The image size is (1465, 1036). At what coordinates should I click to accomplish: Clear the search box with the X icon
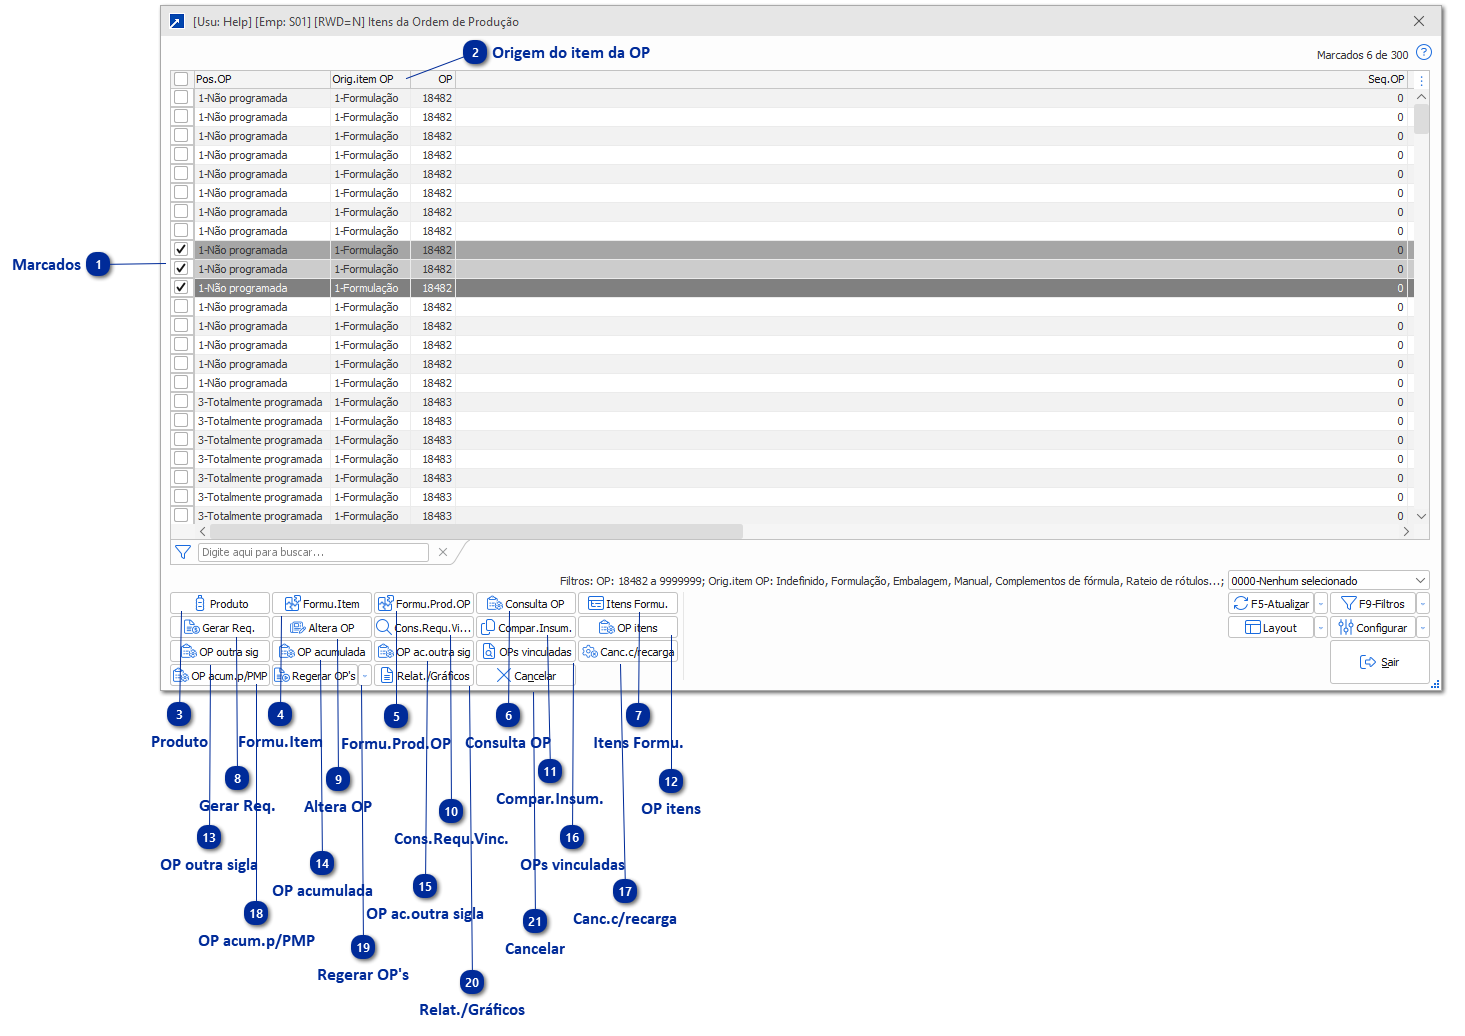pyautogui.click(x=443, y=552)
